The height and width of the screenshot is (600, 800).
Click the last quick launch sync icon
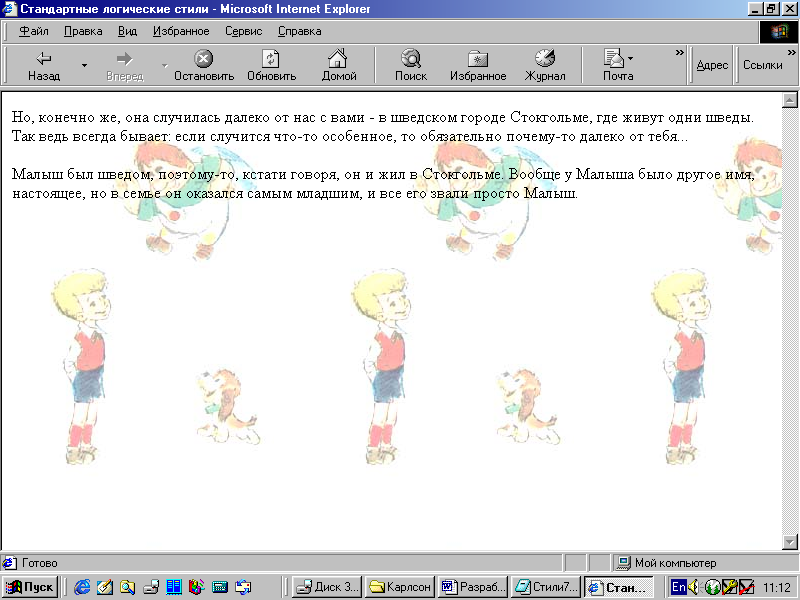(x=243, y=587)
